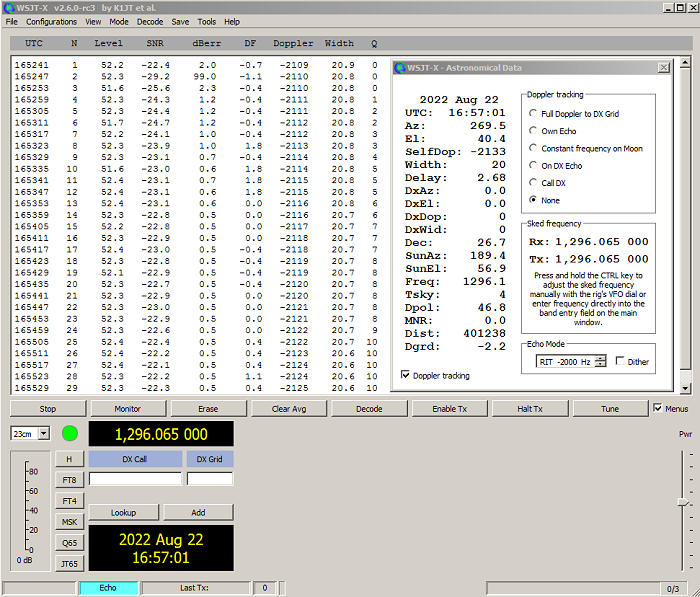Open the Mode menu

pos(119,22)
